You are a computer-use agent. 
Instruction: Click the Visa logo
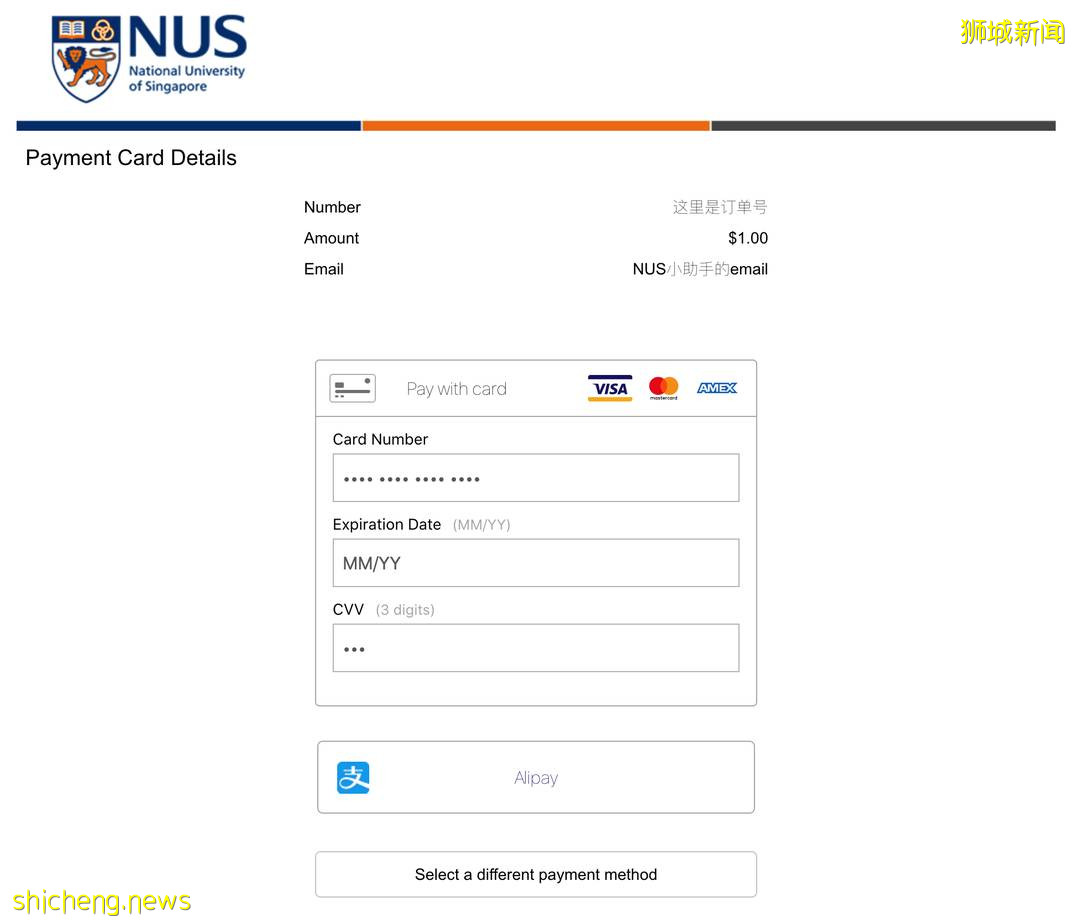tap(610, 389)
